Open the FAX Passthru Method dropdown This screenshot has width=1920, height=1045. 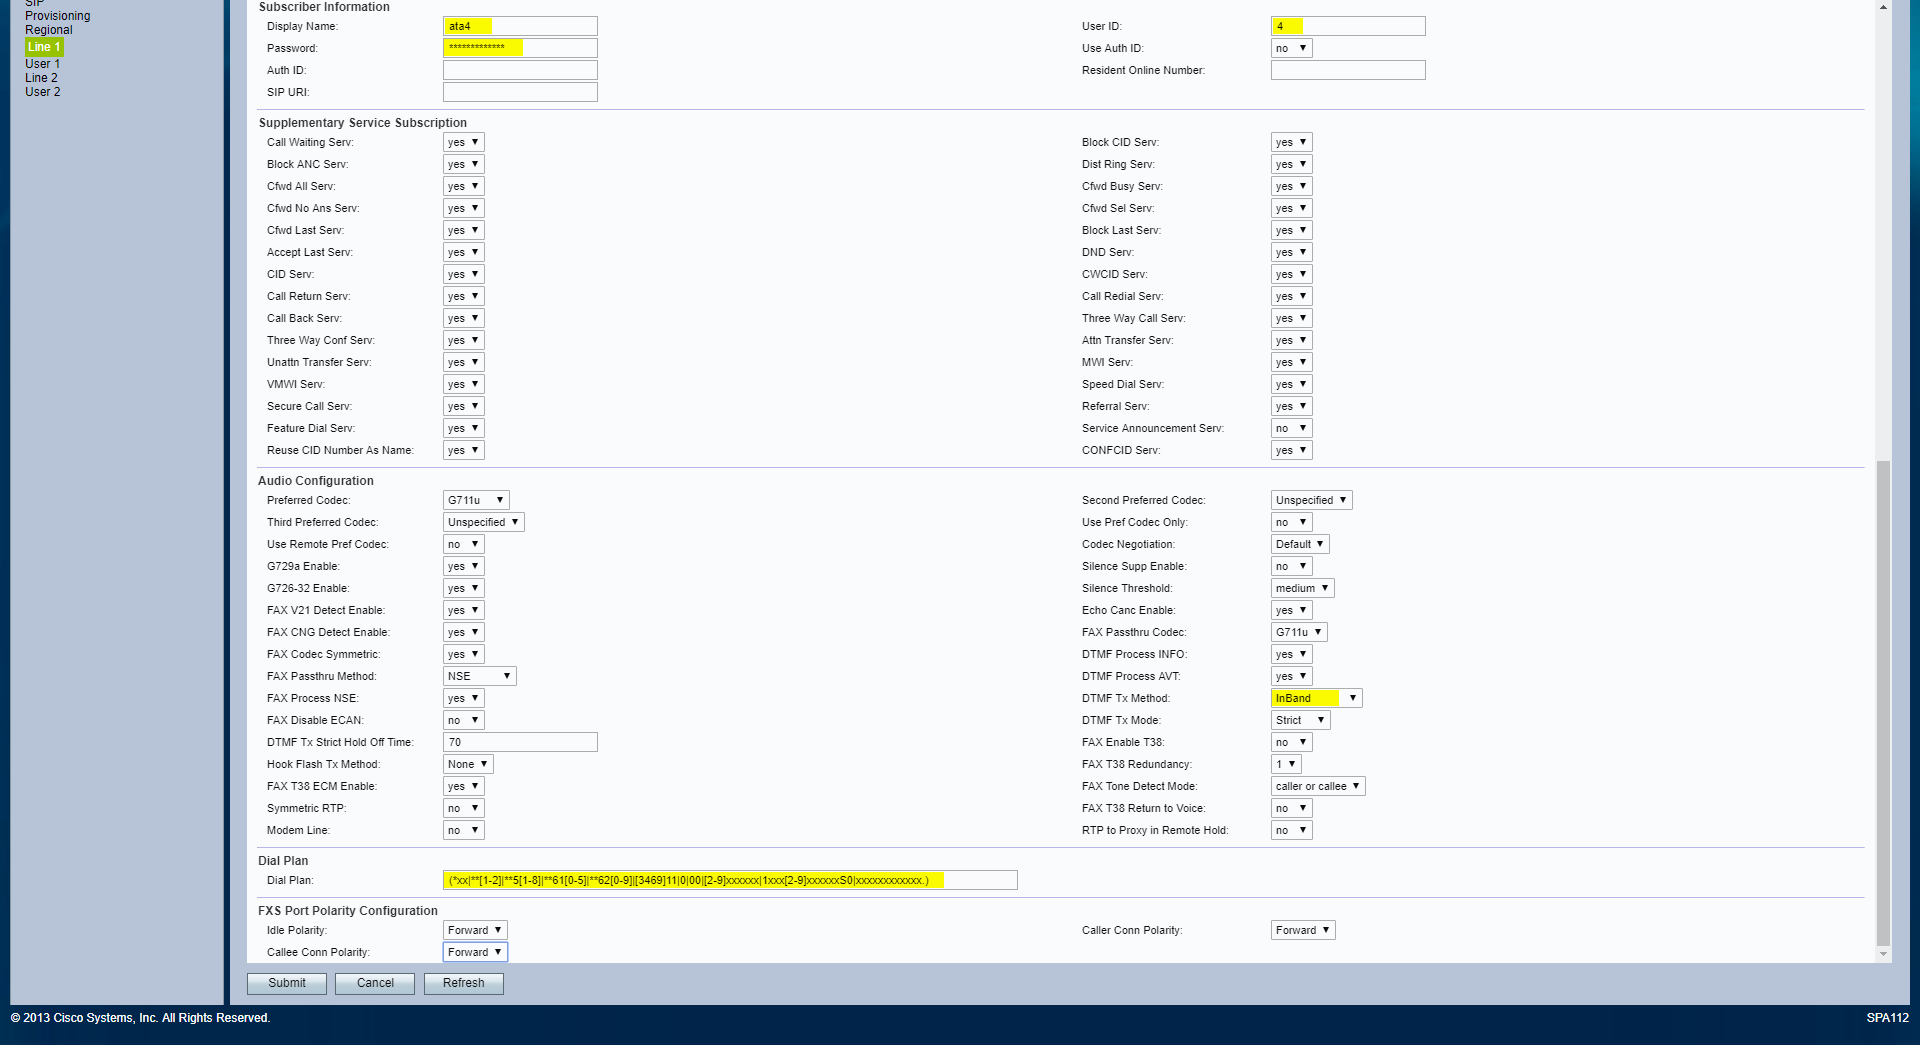click(479, 676)
